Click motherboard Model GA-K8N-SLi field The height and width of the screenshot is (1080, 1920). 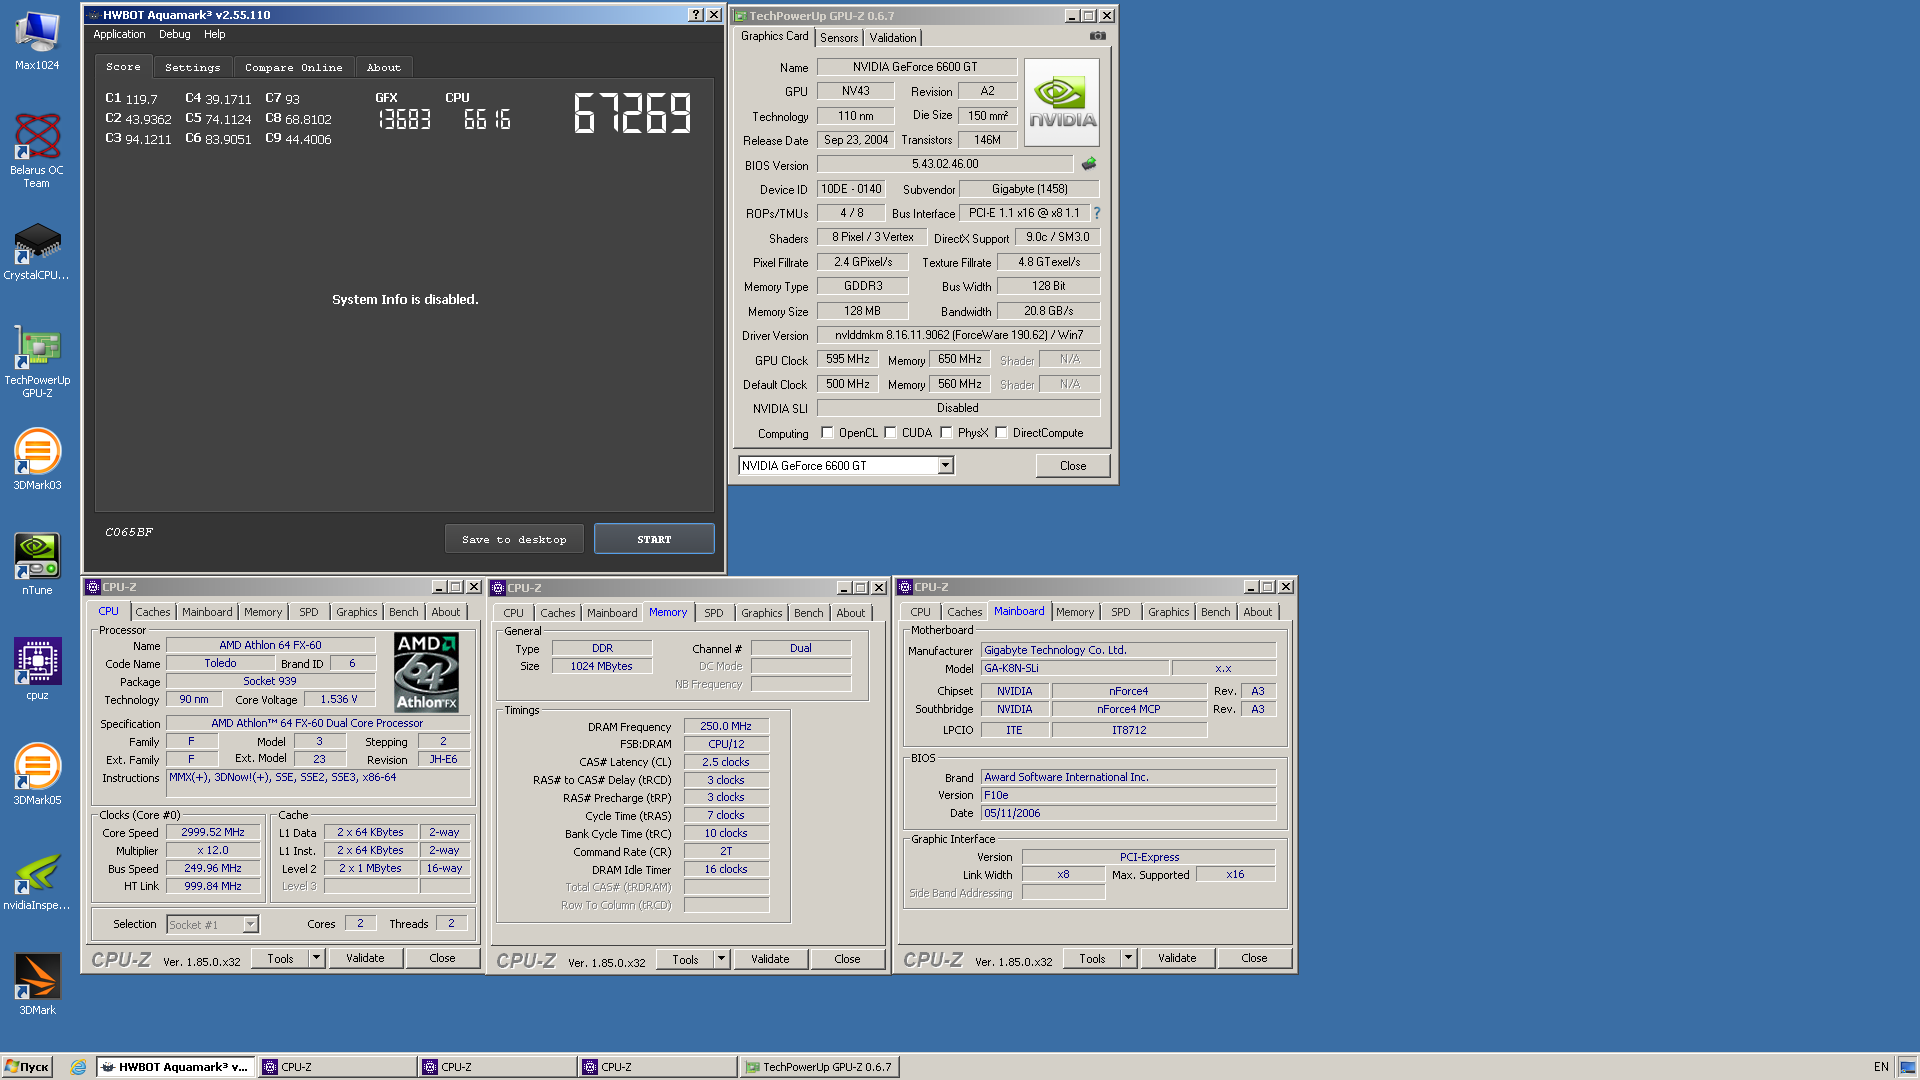point(1074,668)
